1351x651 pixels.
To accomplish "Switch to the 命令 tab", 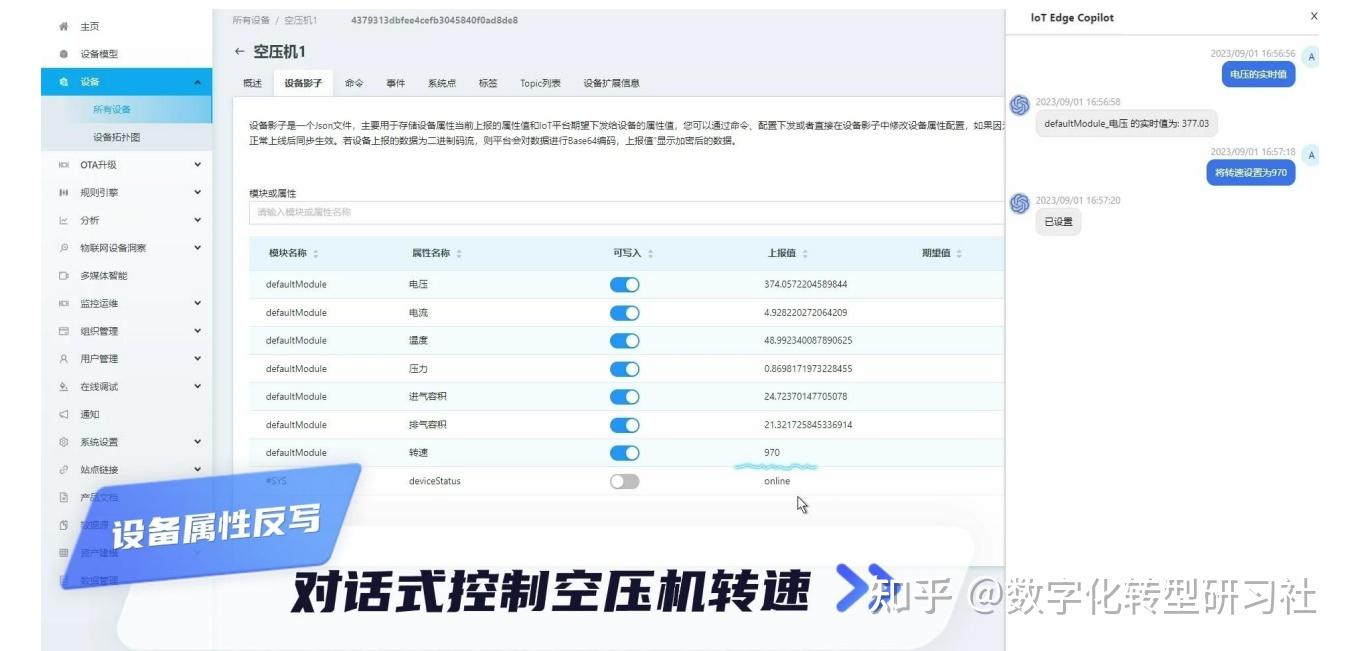I will (x=354, y=84).
